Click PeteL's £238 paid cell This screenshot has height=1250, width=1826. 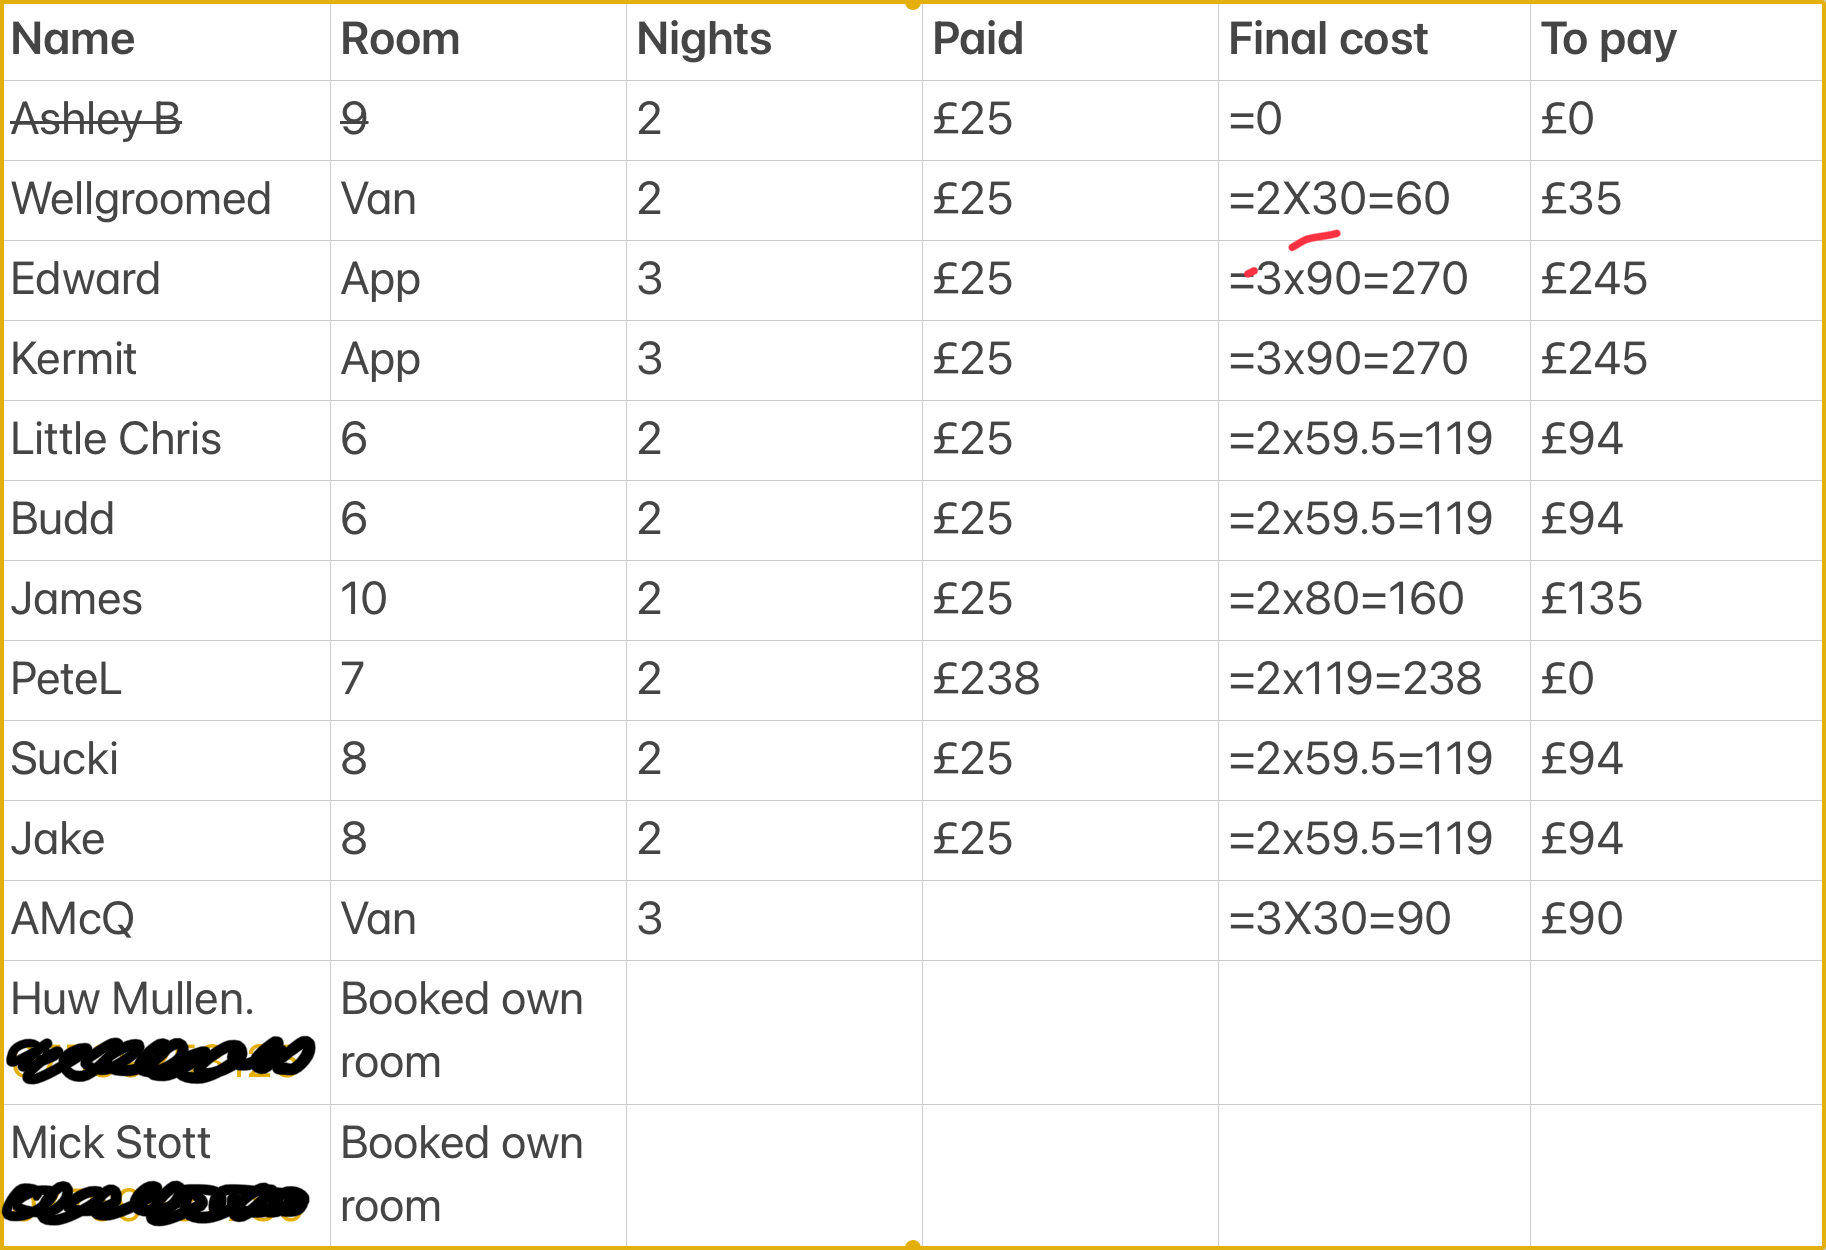click(1070, 680)
